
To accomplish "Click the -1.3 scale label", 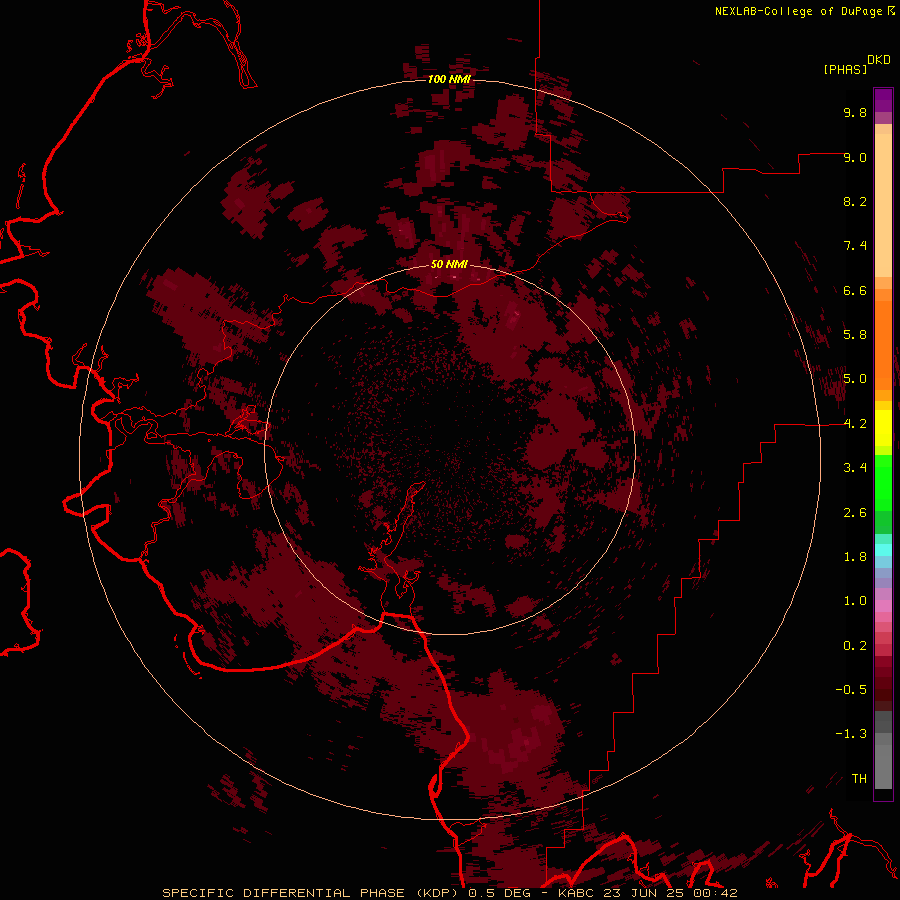I will pos(851,734).
